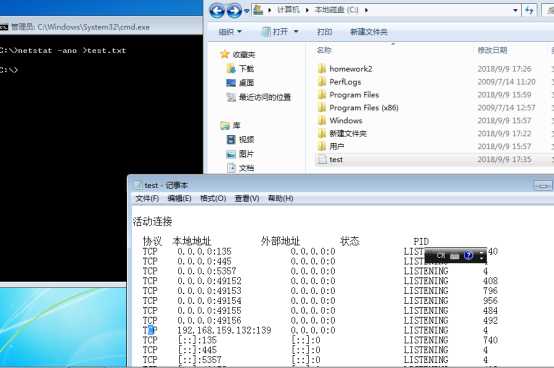Click the PerfLogs date 2009/7/14 11:20

(506, 82)
